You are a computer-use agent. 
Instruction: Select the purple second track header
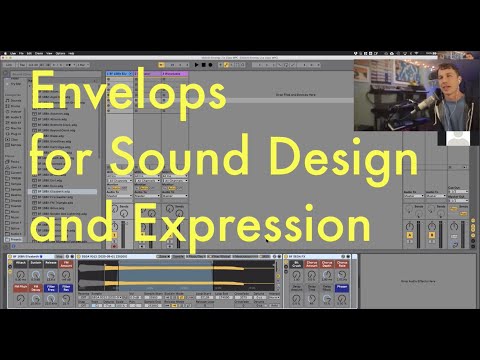[x=147, y=73]
